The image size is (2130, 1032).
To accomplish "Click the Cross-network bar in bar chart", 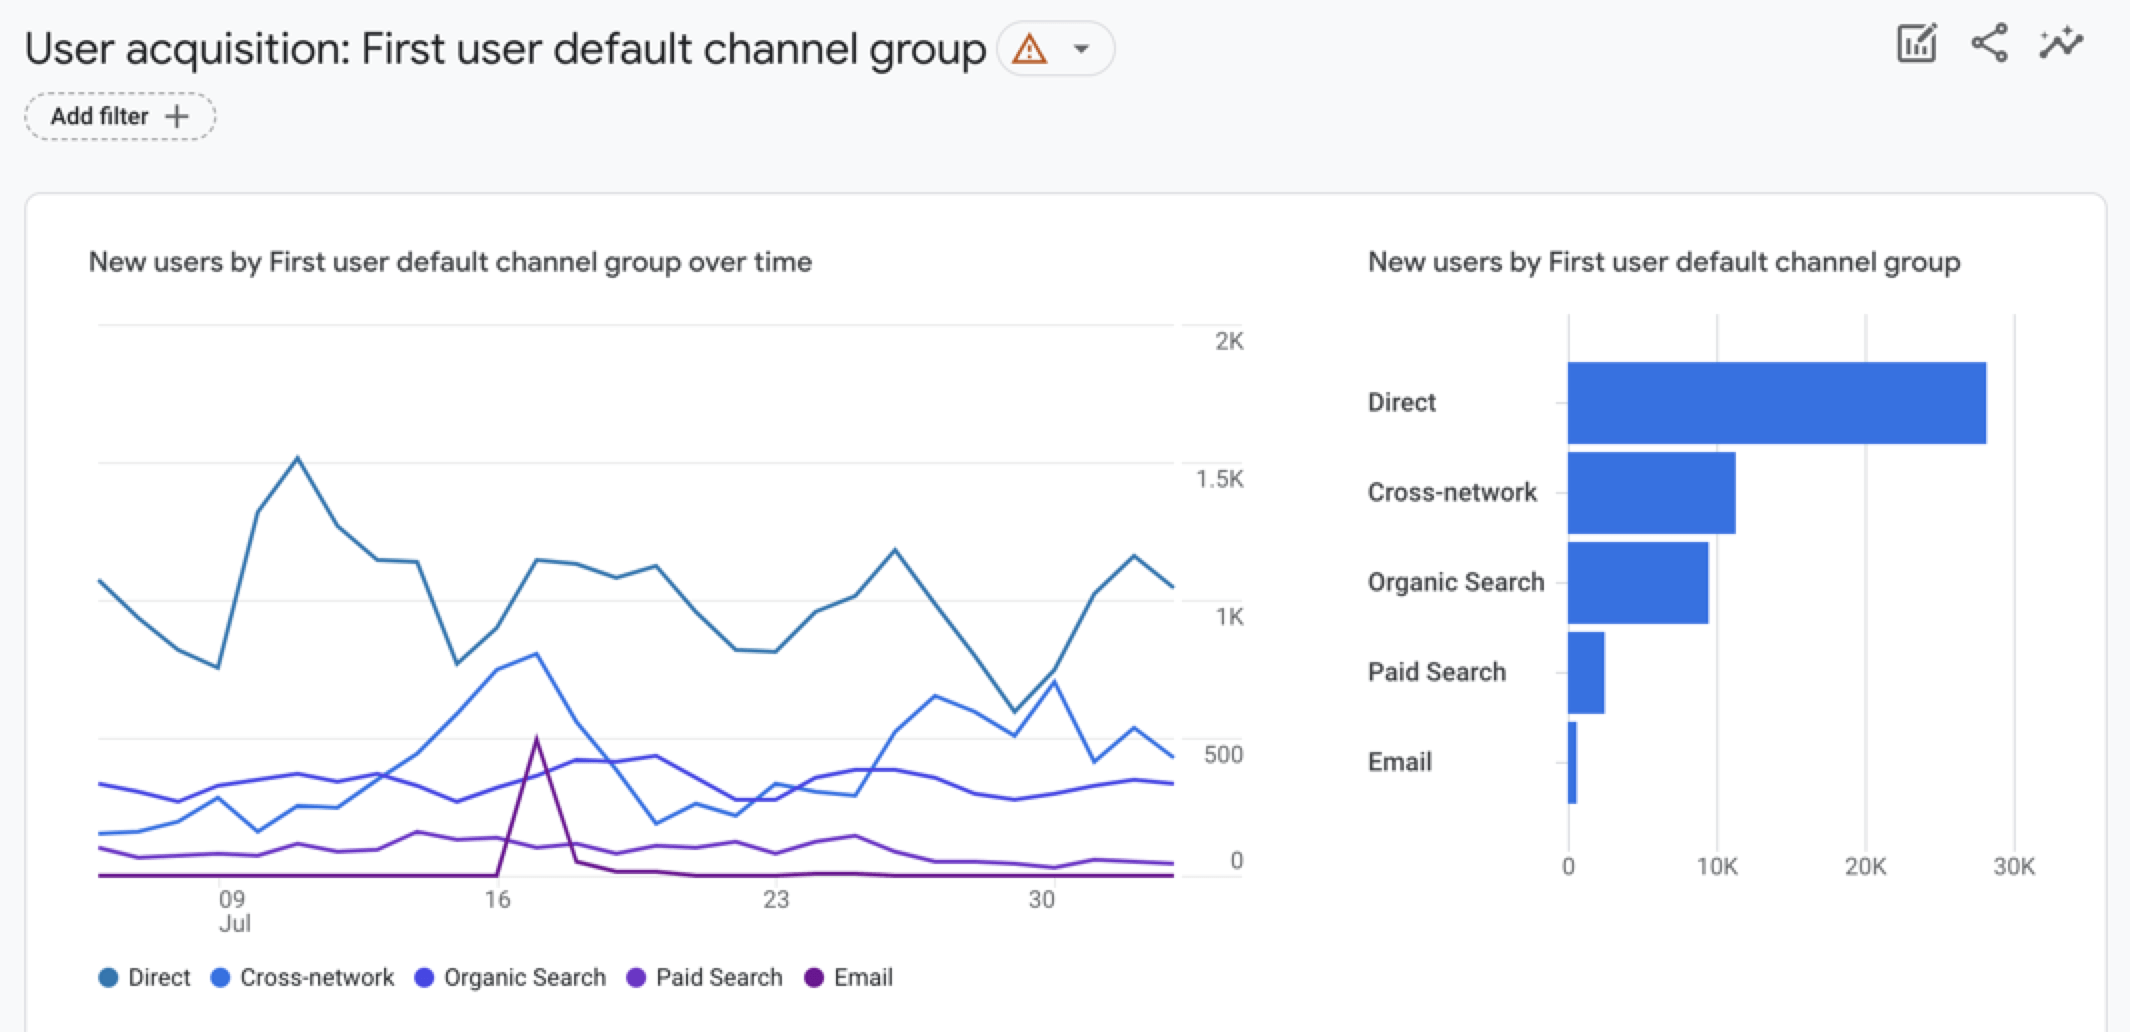I will [1652, 493].
